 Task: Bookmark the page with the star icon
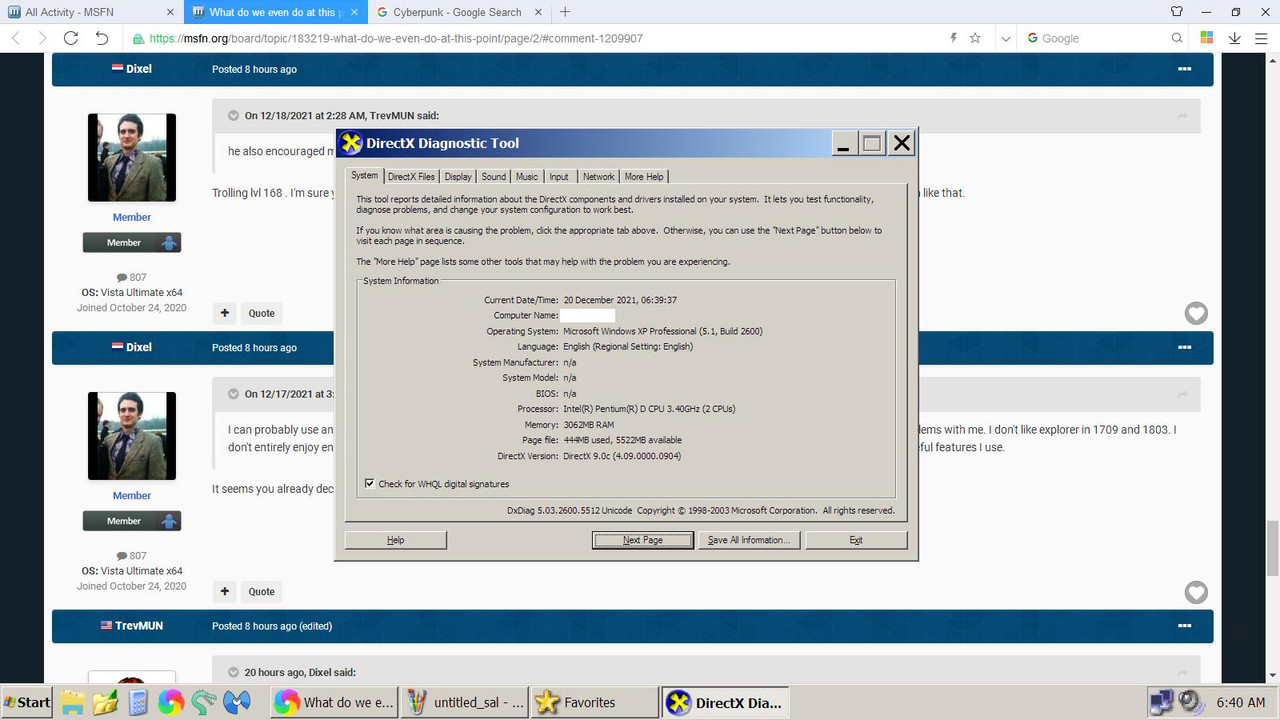pos(975,38)
